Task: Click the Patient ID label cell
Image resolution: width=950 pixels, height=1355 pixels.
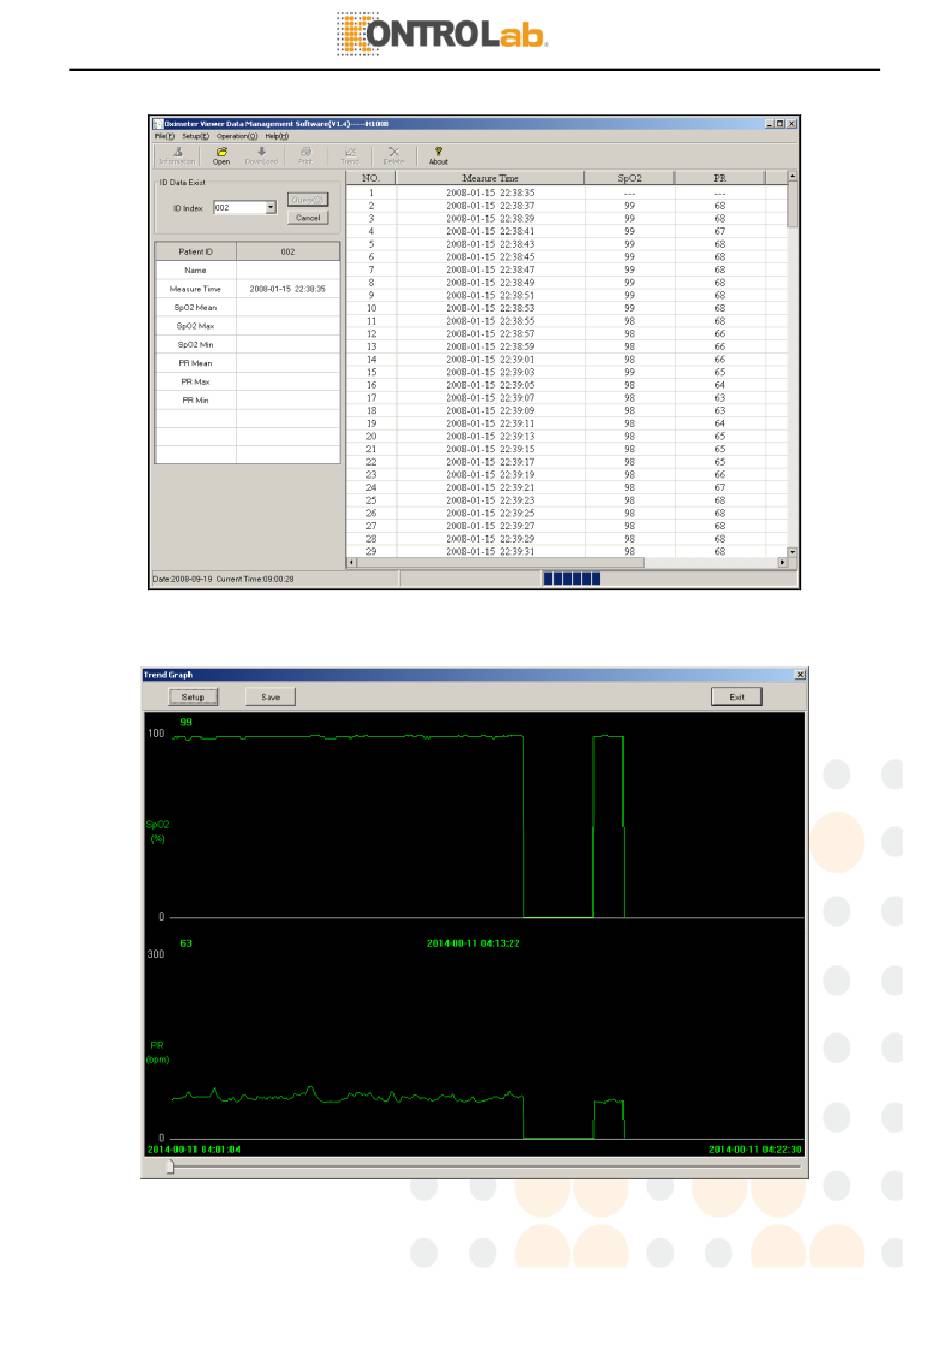Action: pos(196,252)
